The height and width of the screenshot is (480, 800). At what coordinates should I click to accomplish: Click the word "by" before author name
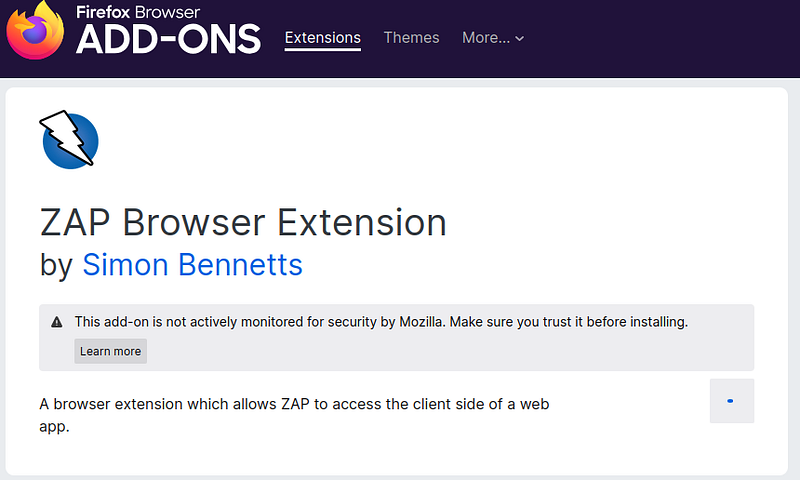(x=56, y=265)
